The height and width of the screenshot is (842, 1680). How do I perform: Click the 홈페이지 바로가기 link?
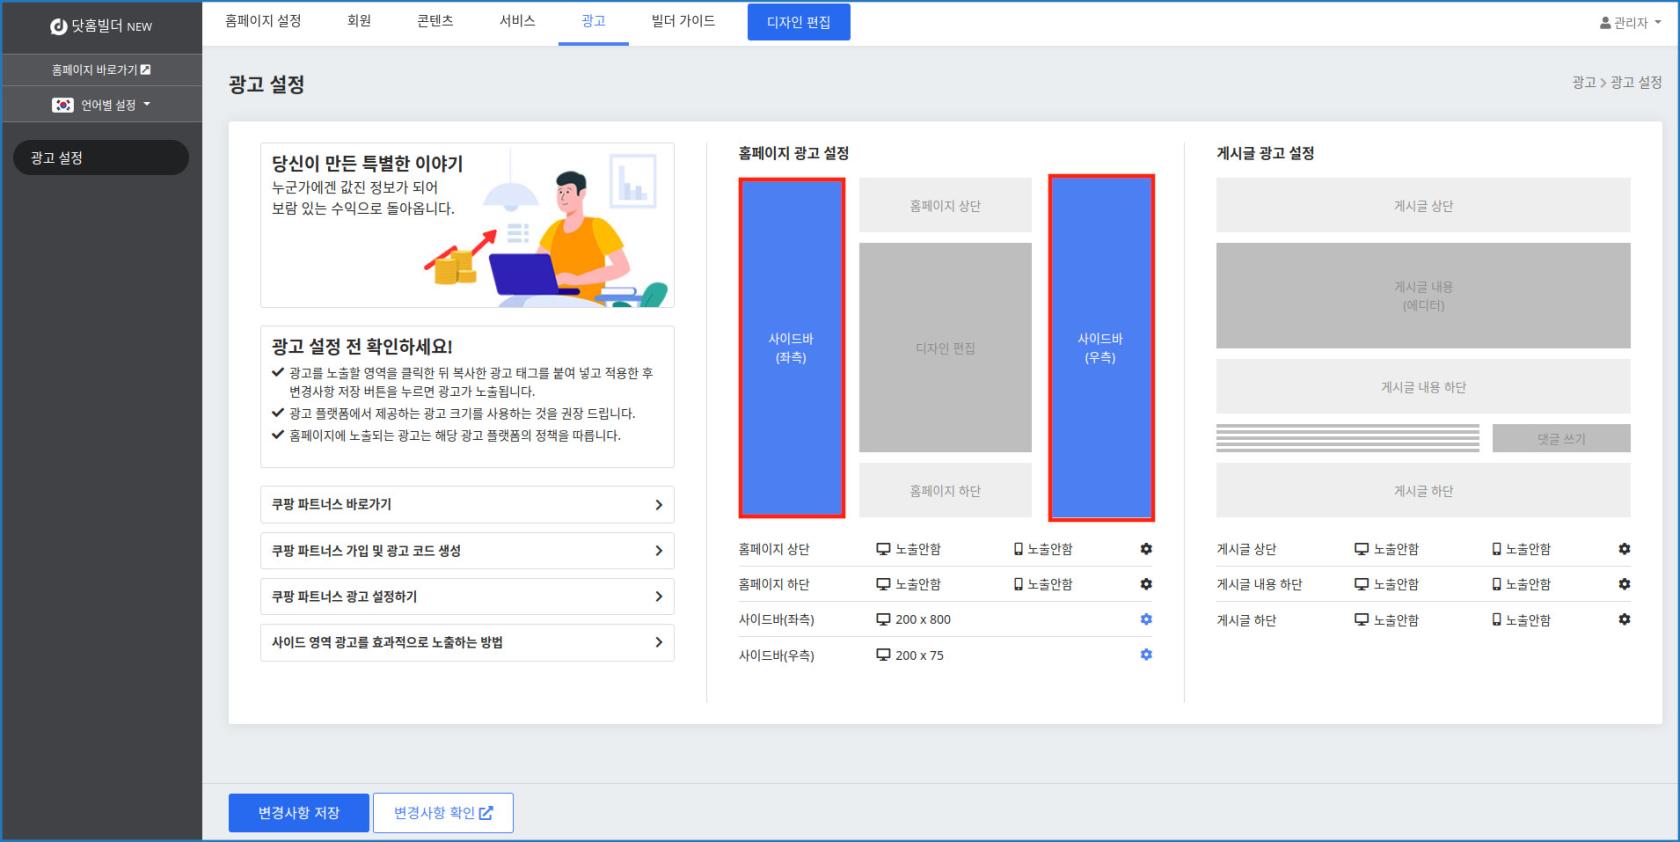pyautogui.click(x=101, y=70)
